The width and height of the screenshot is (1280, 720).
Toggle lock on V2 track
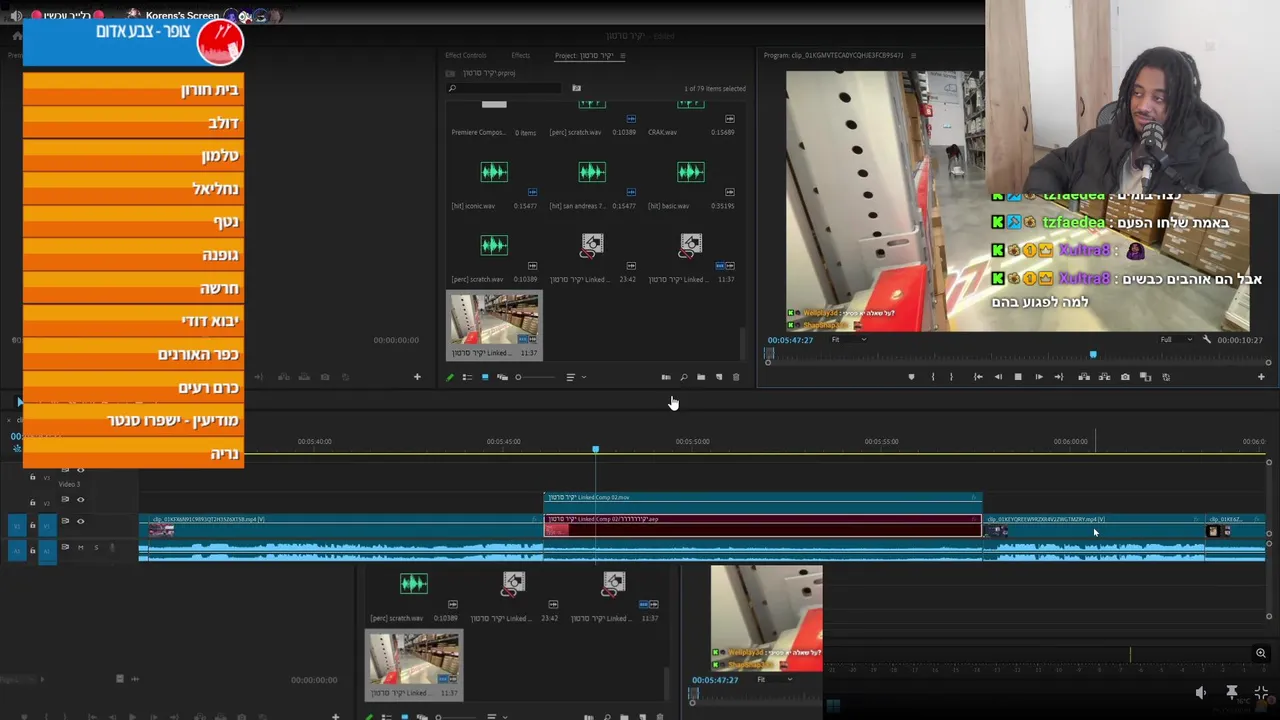click(32, 502)
